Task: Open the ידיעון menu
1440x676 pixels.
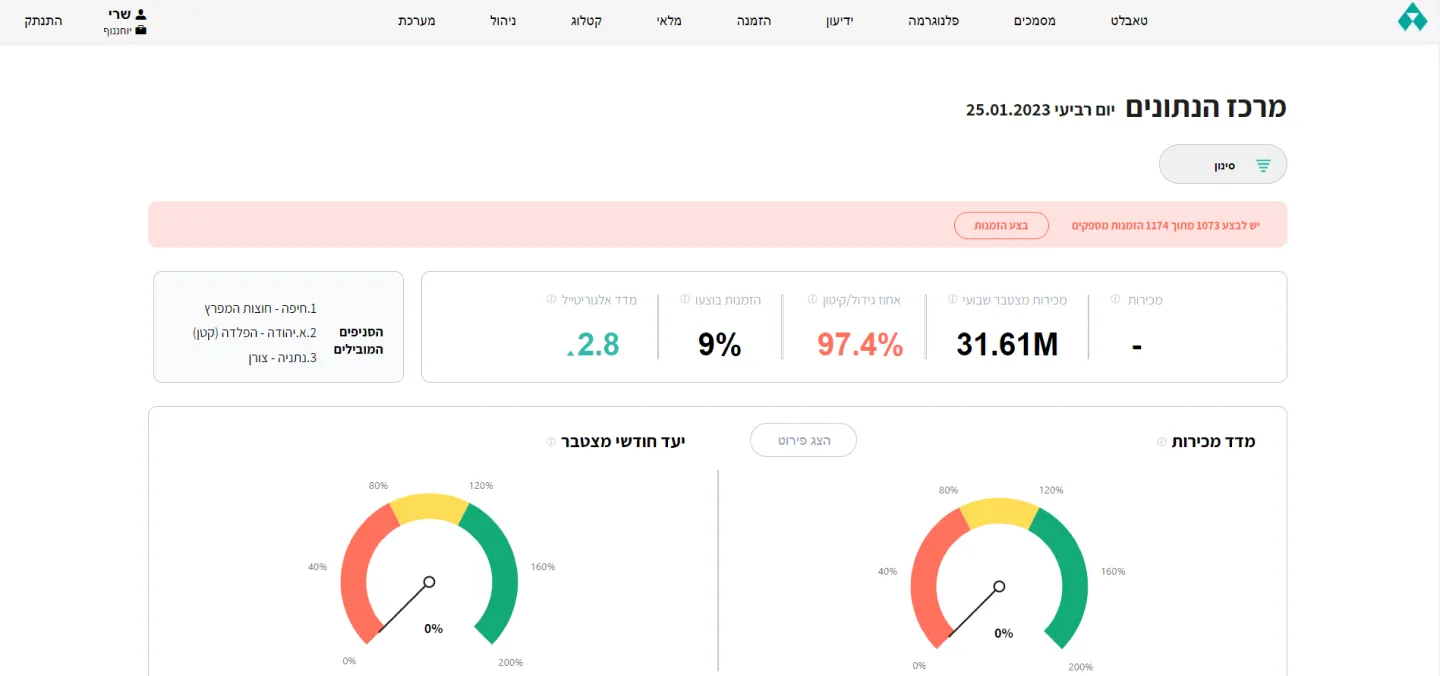Action: point(842,20)
